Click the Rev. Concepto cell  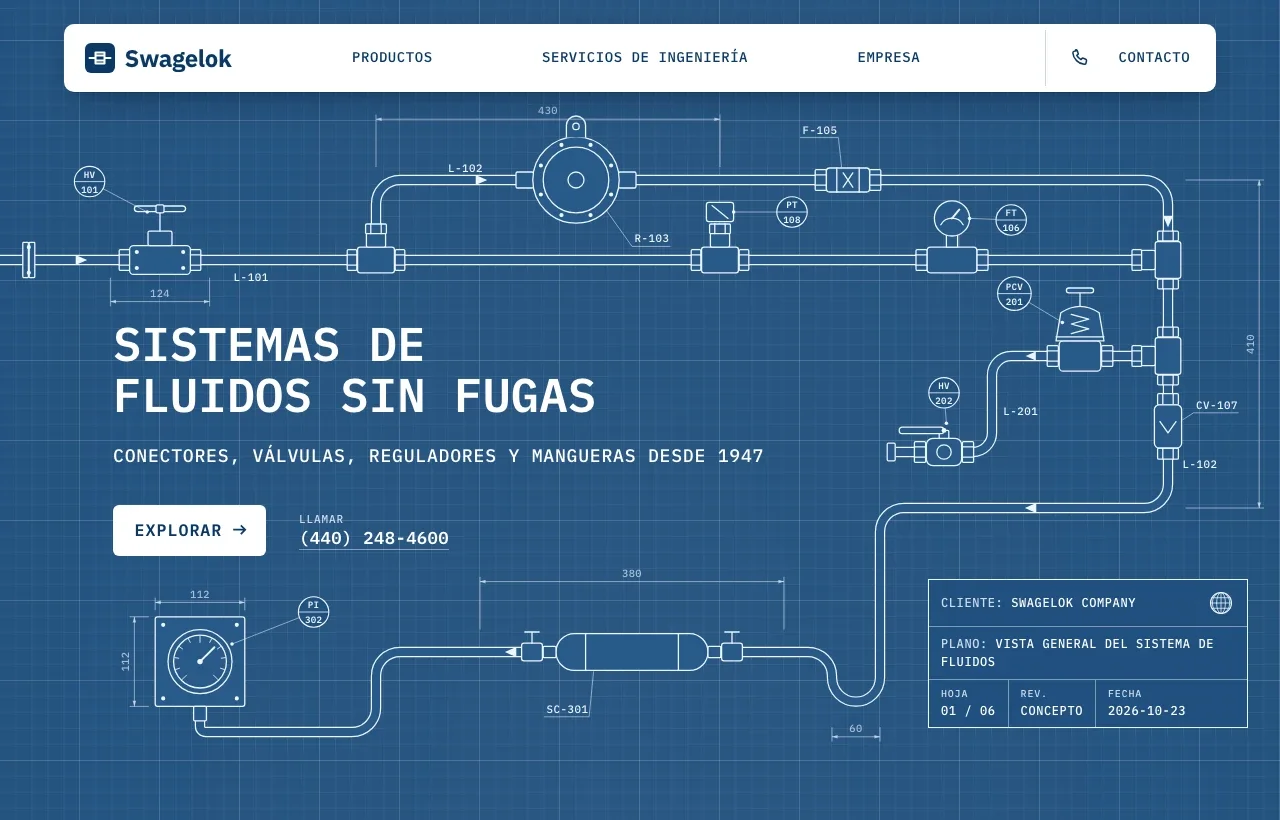click(x=1051, y=703)
